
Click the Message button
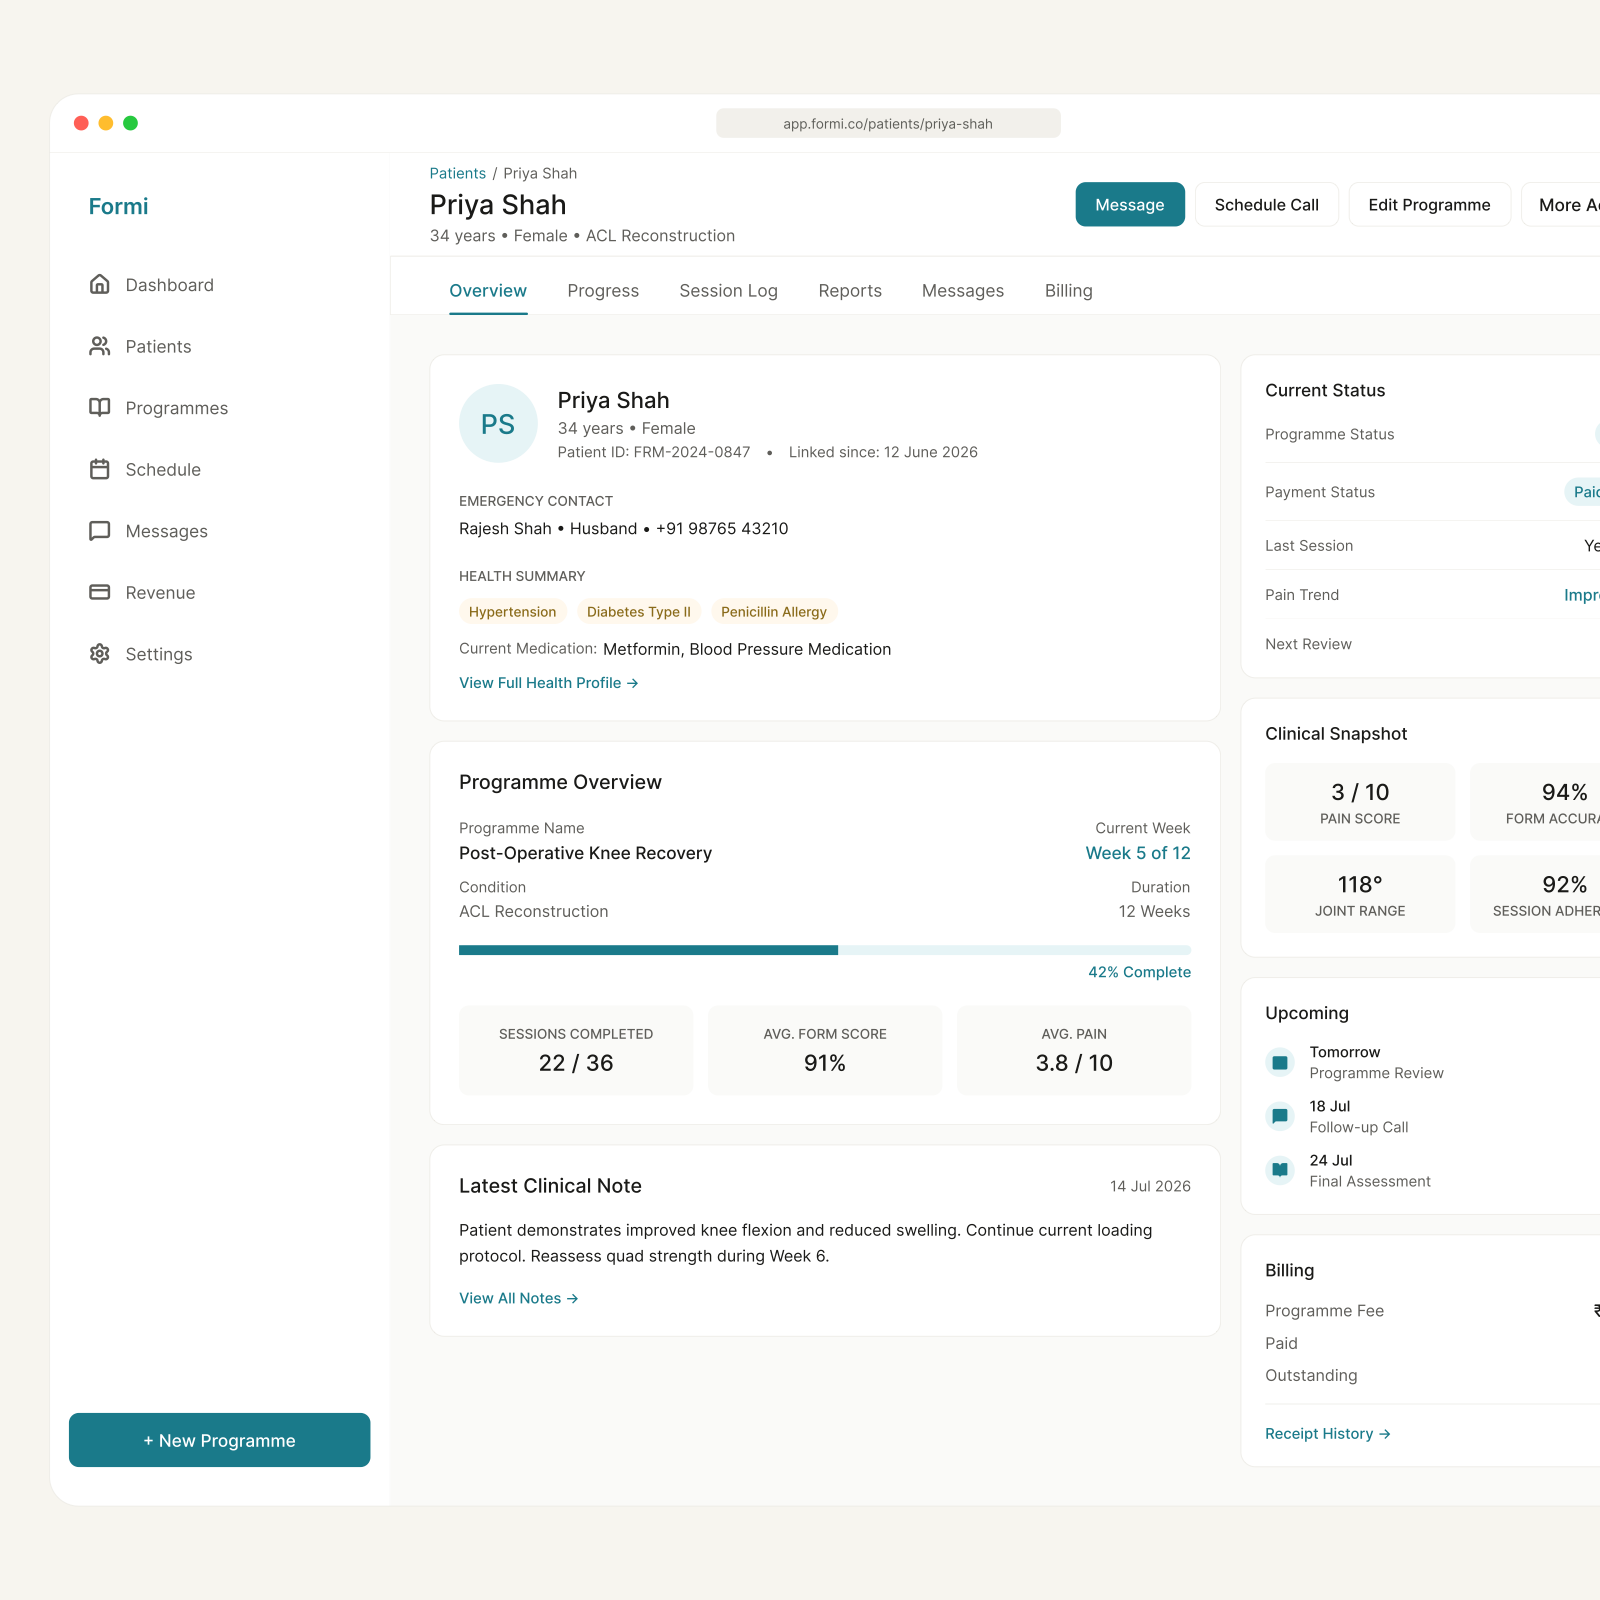pos(1130,205)
